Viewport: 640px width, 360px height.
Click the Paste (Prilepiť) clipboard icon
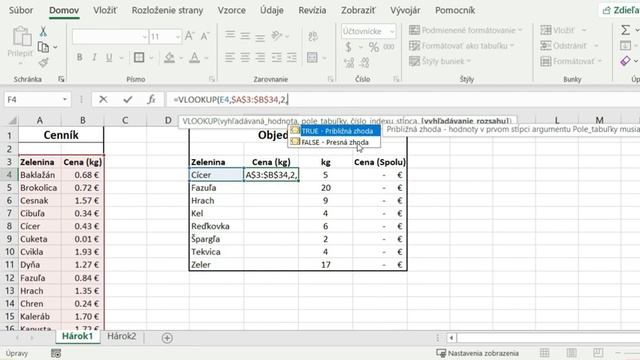click(x=21, y=37)
